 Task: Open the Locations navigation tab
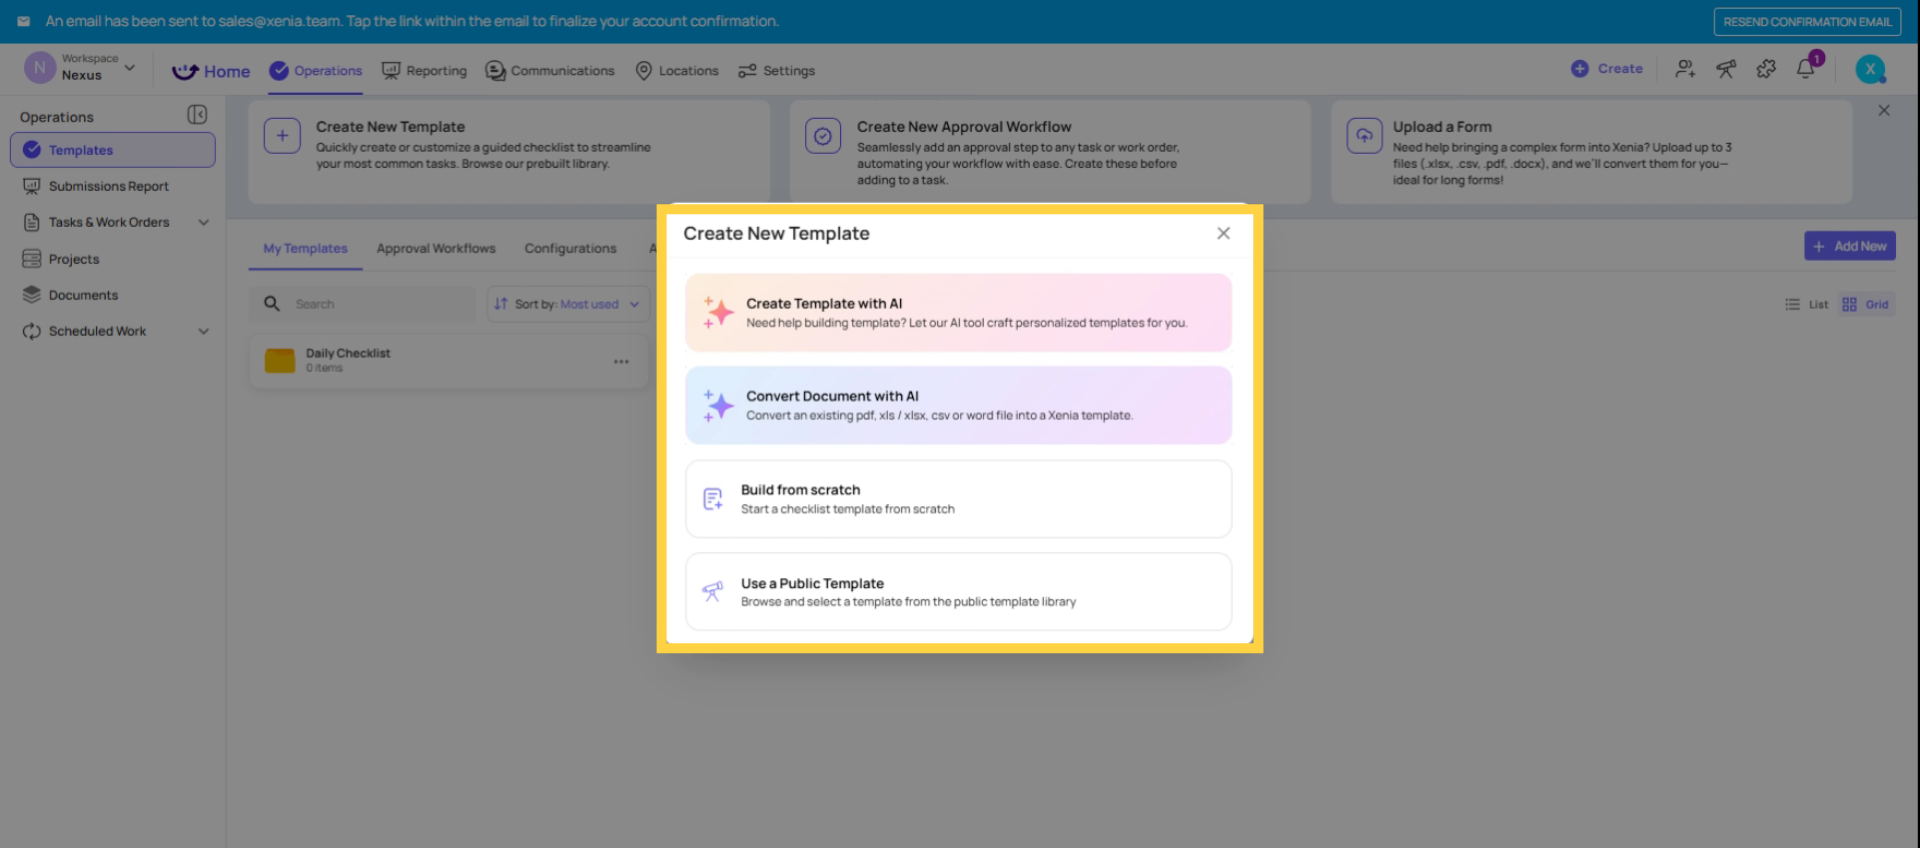(677, 71)
